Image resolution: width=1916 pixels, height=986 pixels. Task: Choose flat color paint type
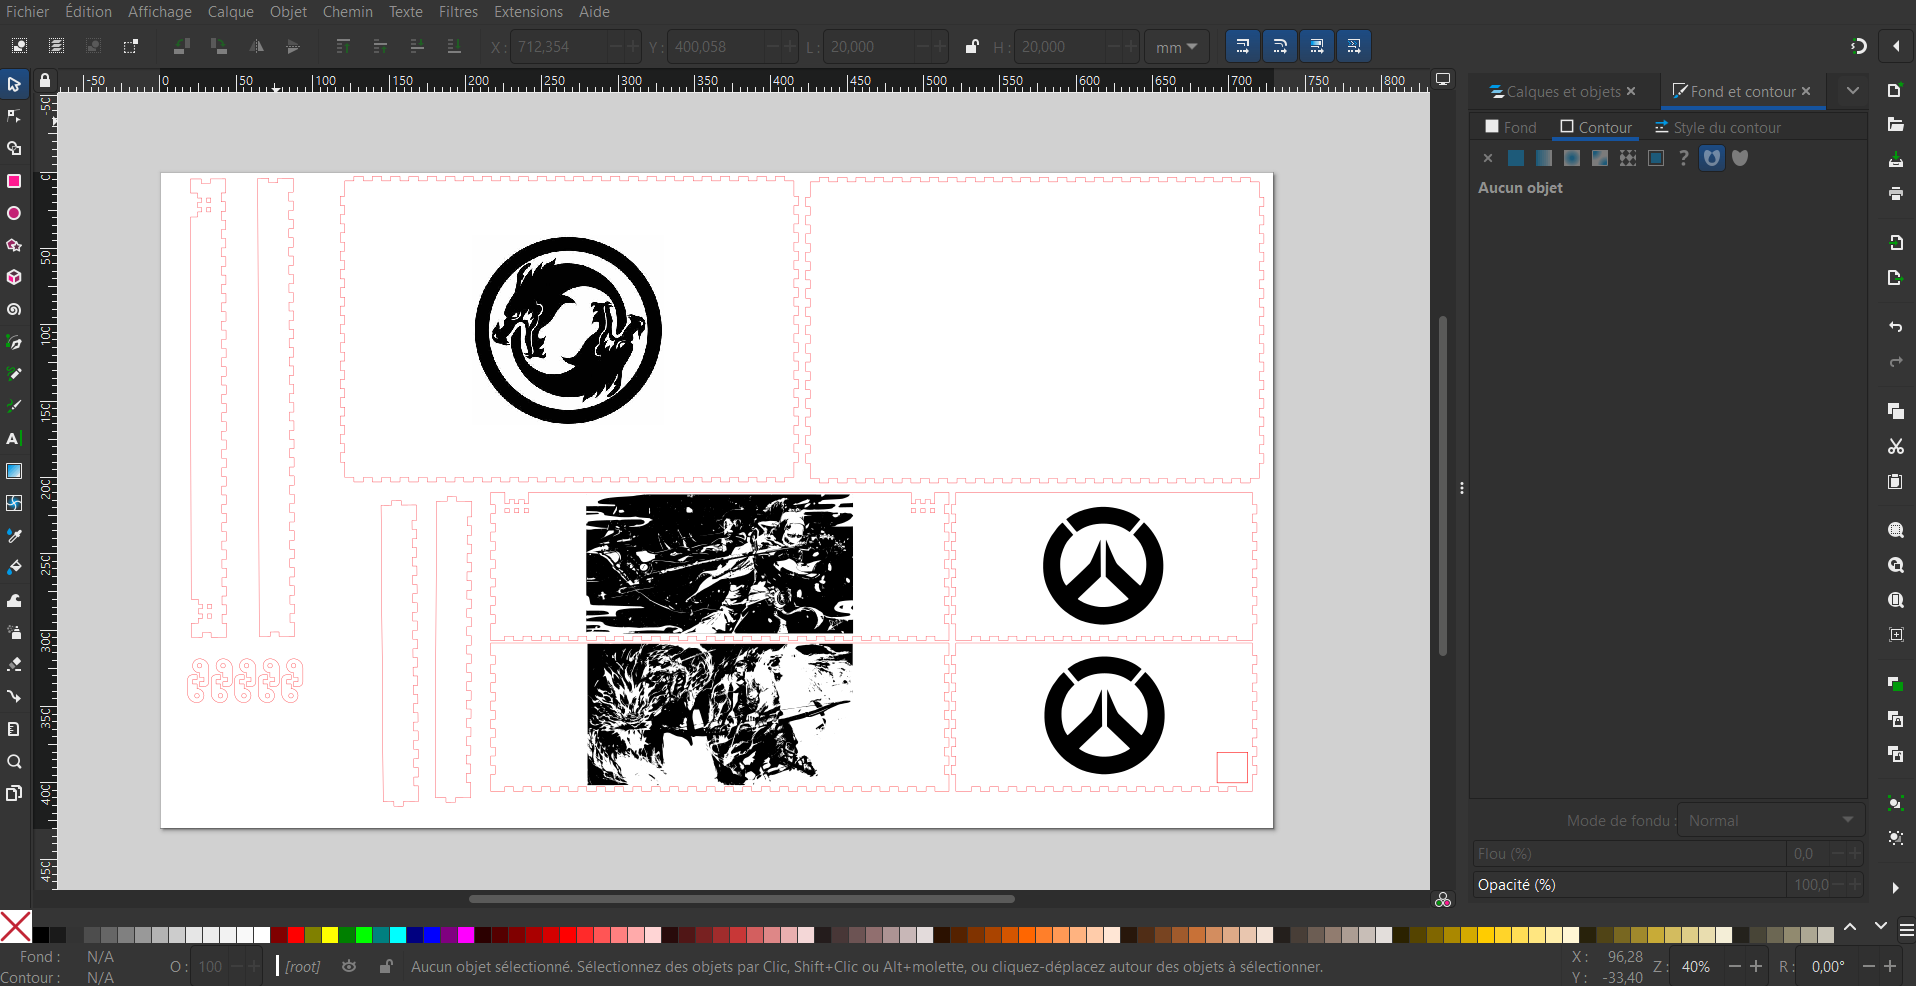click(1516, 158)
